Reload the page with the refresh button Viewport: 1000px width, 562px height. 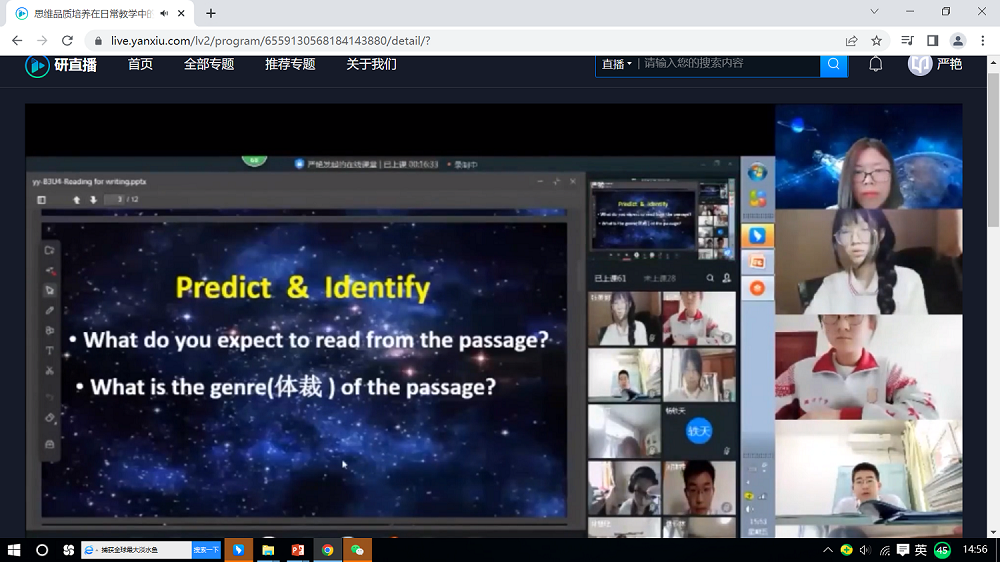67,41
